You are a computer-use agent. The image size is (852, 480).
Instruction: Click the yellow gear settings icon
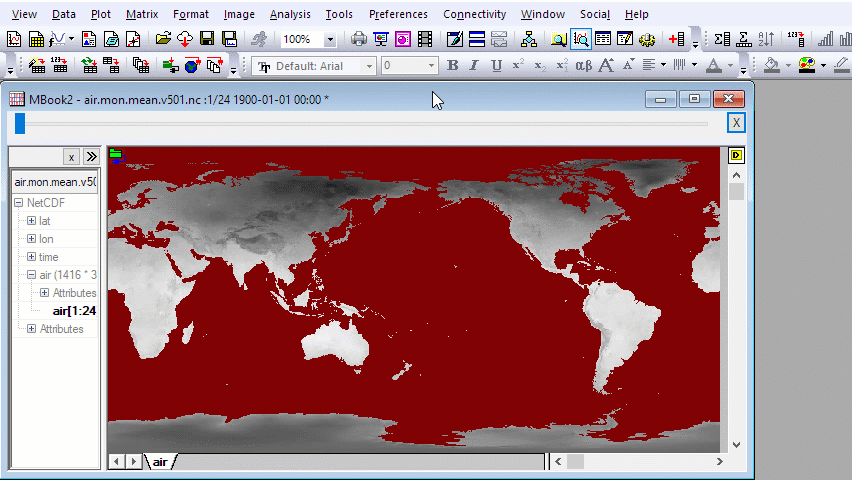tap(647, 39)
